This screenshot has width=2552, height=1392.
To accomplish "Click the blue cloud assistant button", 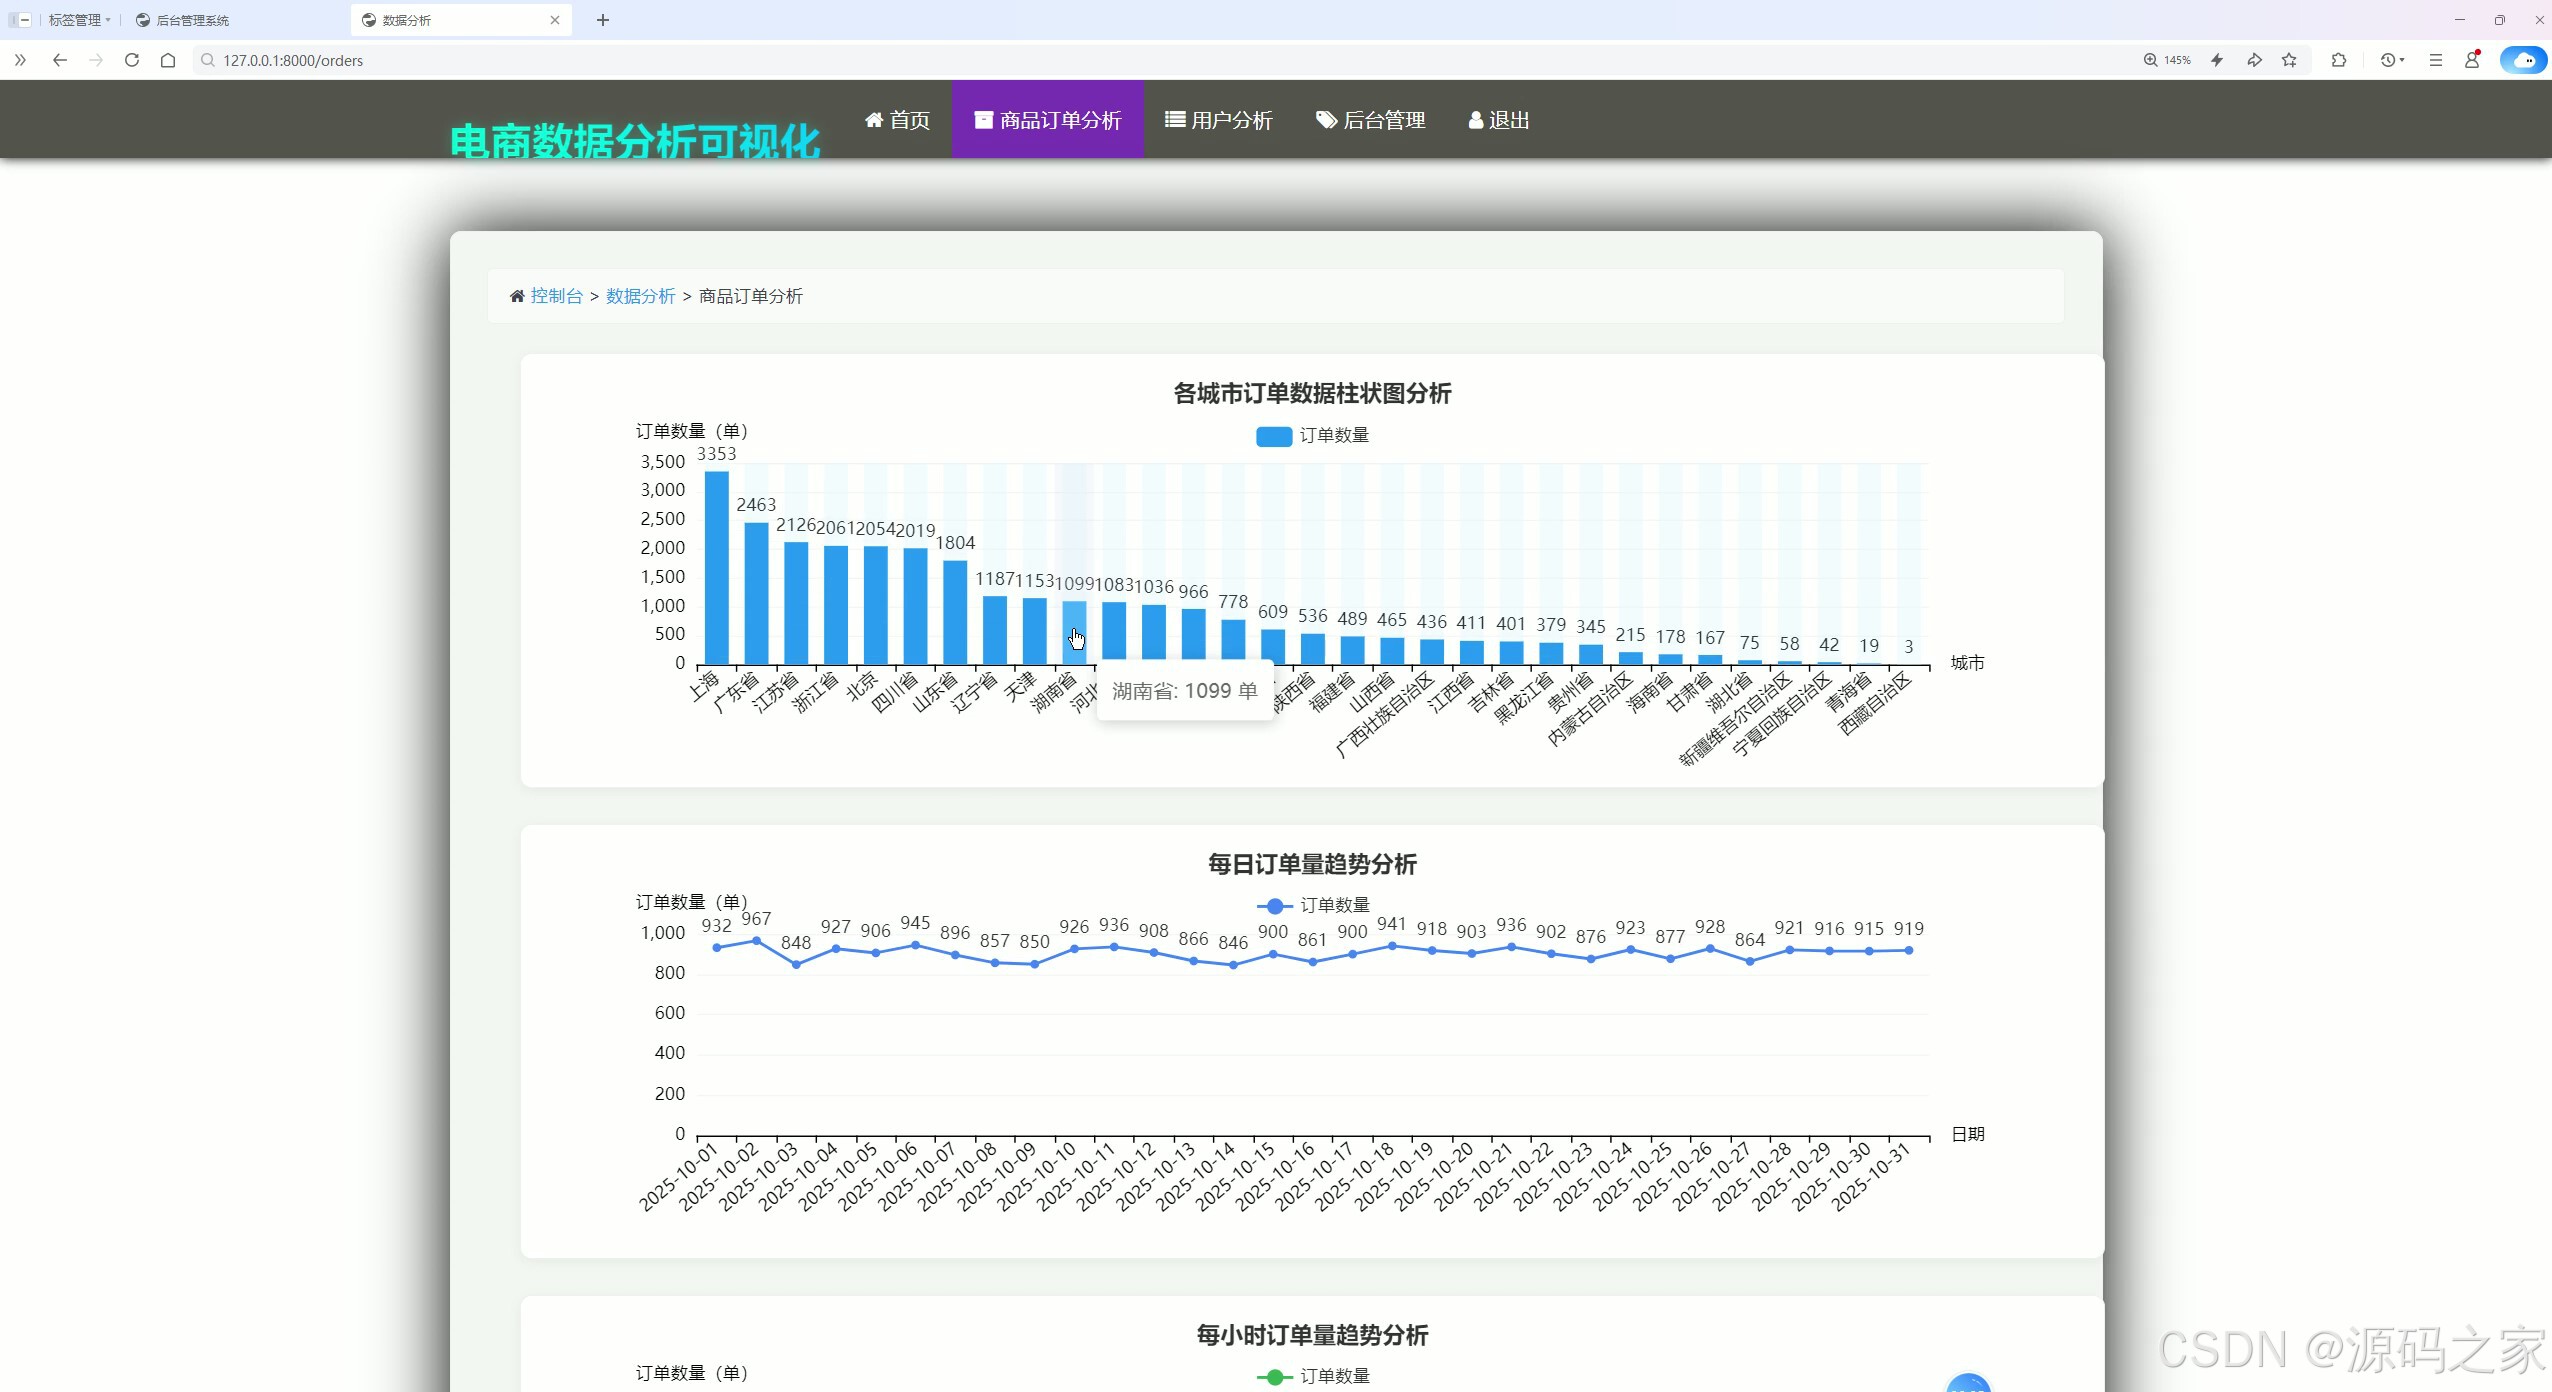I will (2523, 60).
